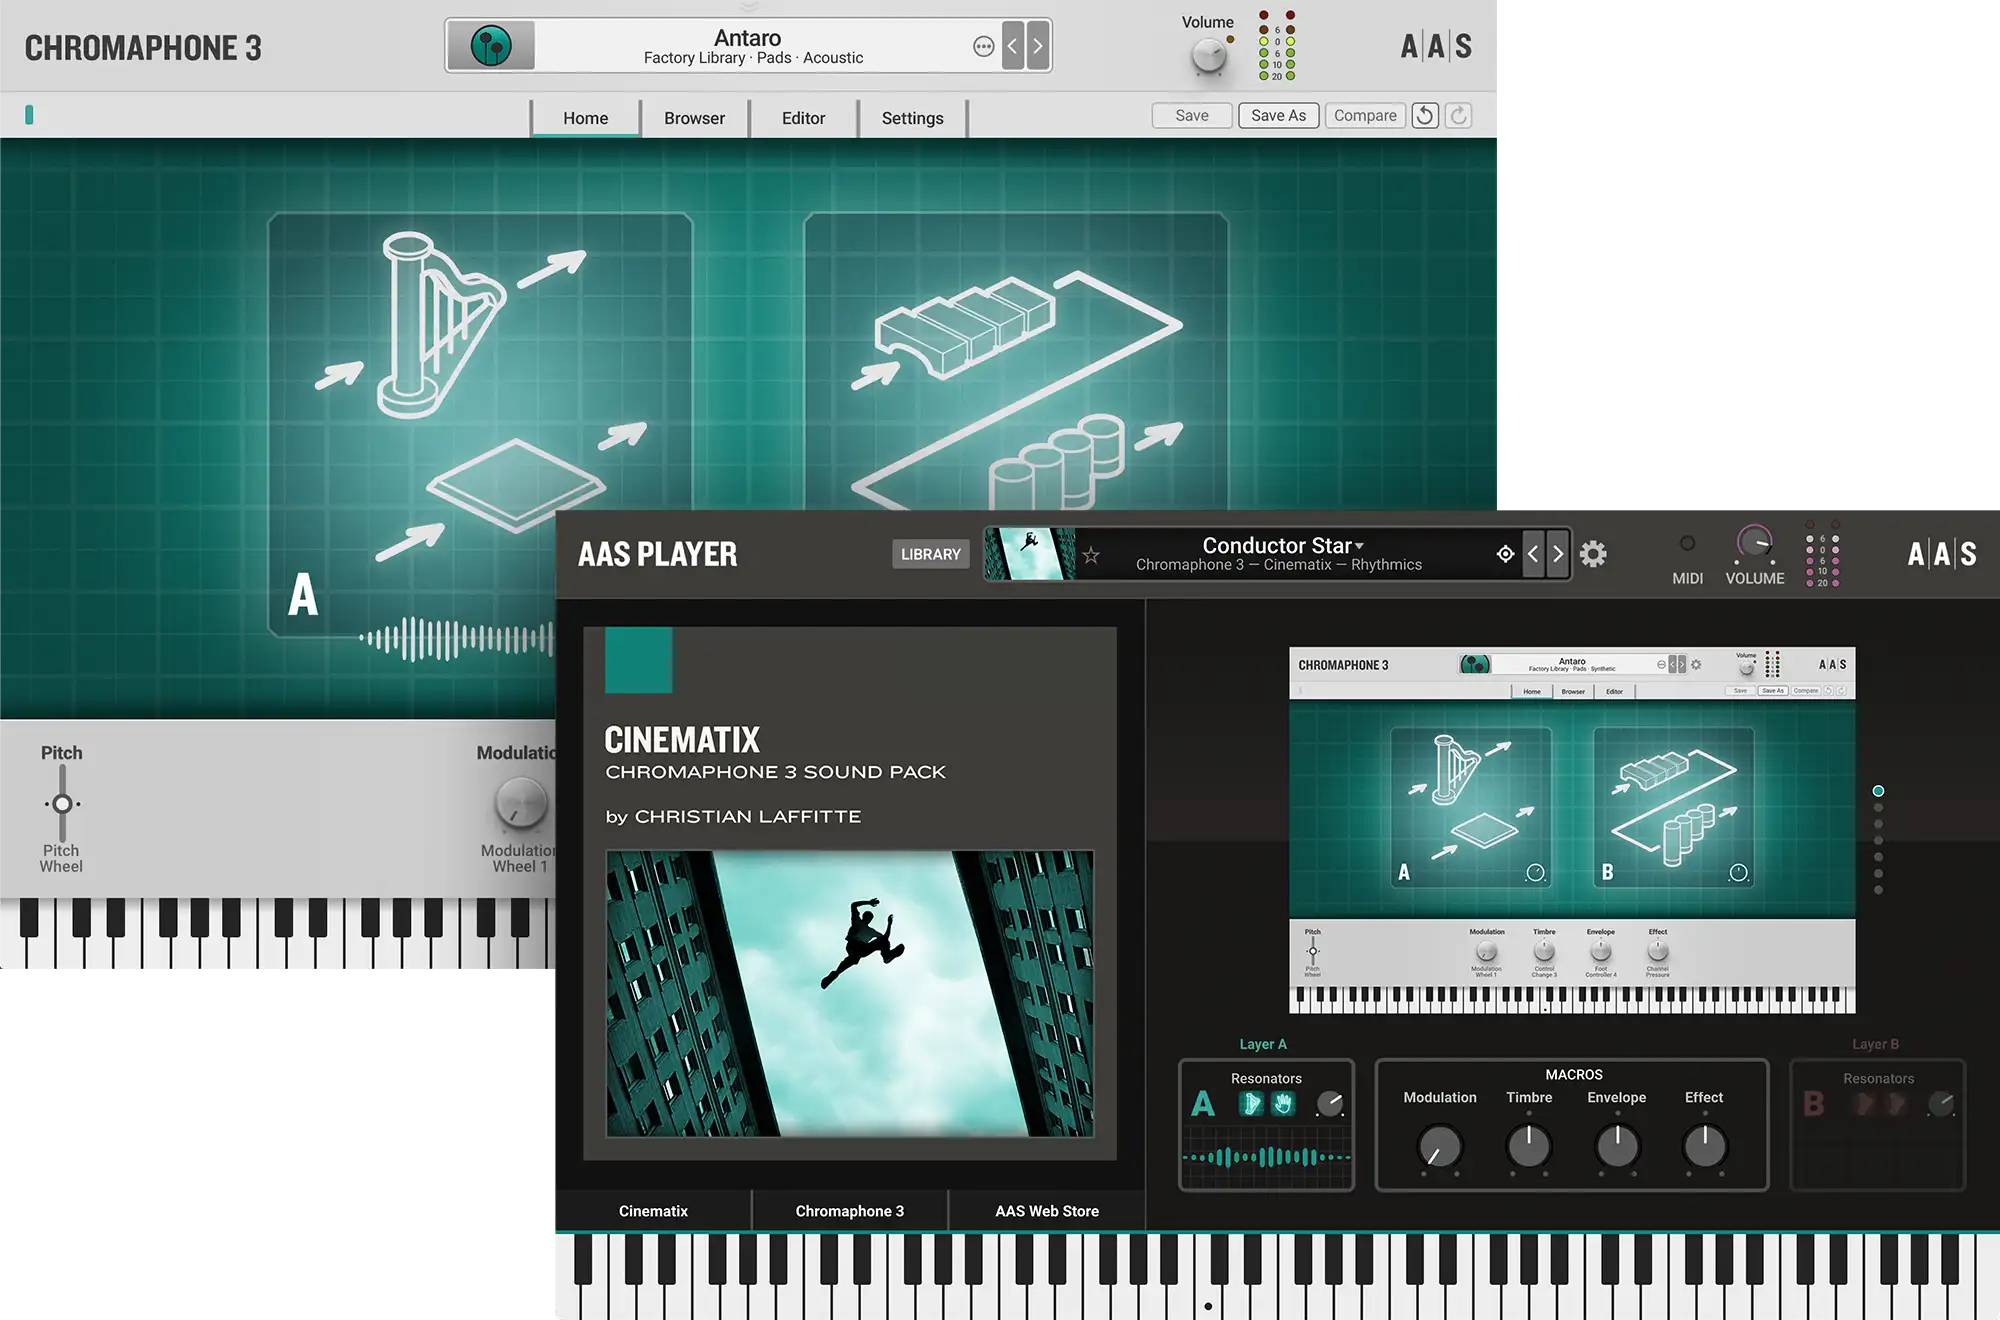Click the VOLUME knob in AAS Player

pos(1755,543)
